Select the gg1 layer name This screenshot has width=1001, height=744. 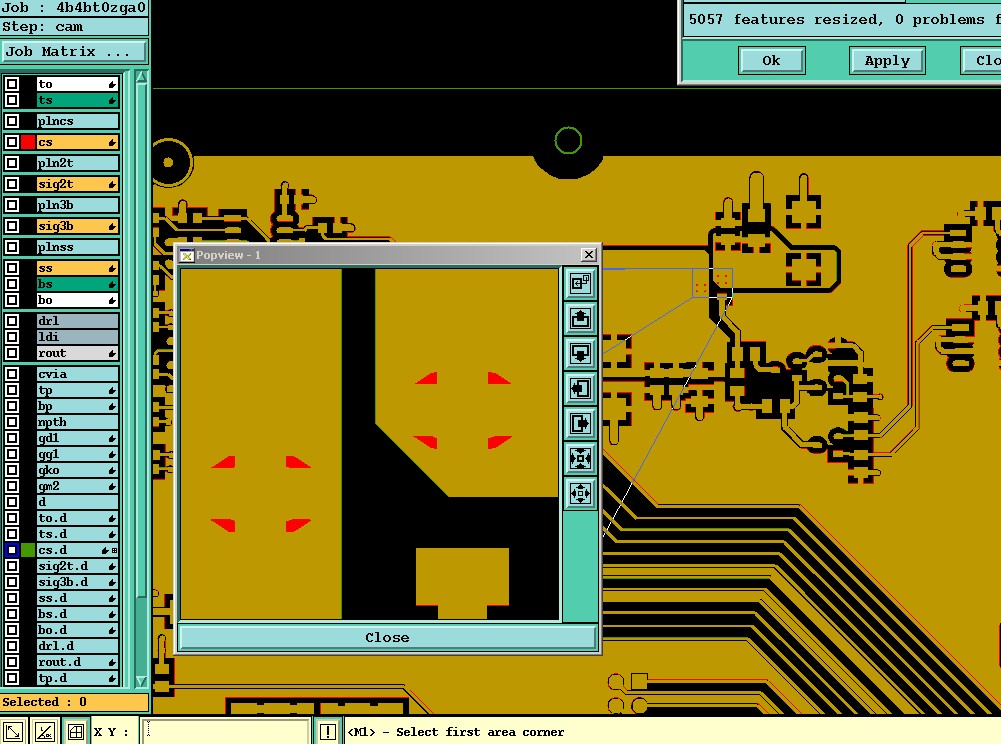(x=78, y=454)
